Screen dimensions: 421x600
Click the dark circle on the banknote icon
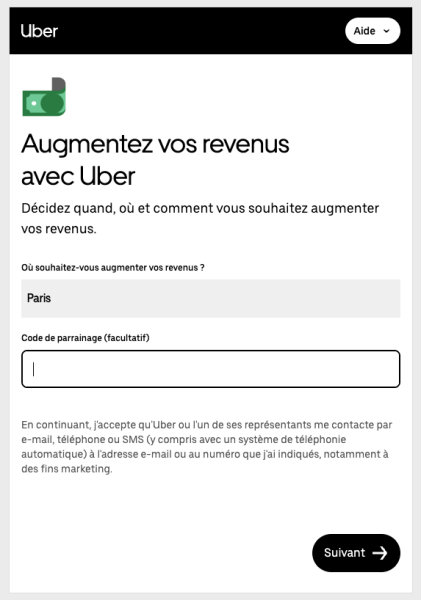tap(52, 103)
